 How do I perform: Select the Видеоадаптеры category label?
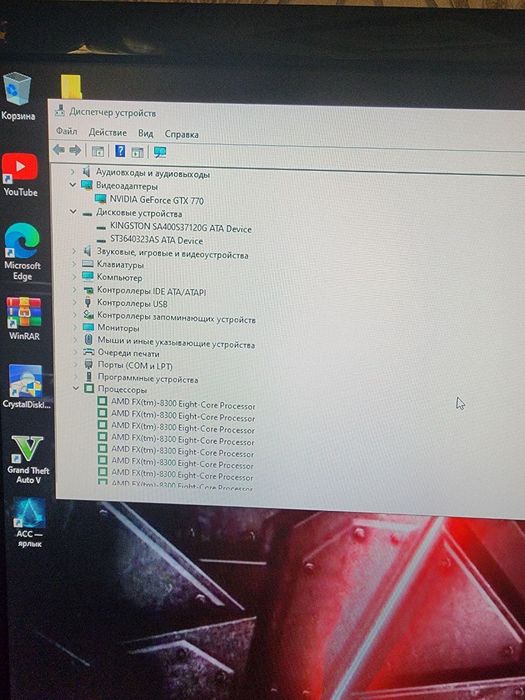(x=127, y=186)
